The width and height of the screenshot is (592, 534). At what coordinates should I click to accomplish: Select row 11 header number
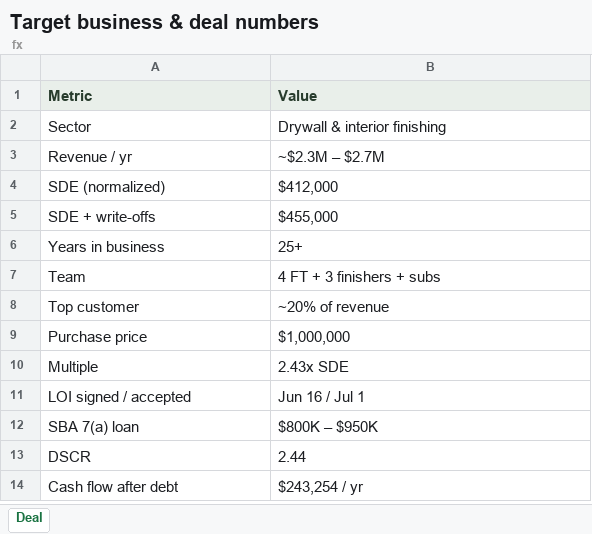tap(20, 396)
